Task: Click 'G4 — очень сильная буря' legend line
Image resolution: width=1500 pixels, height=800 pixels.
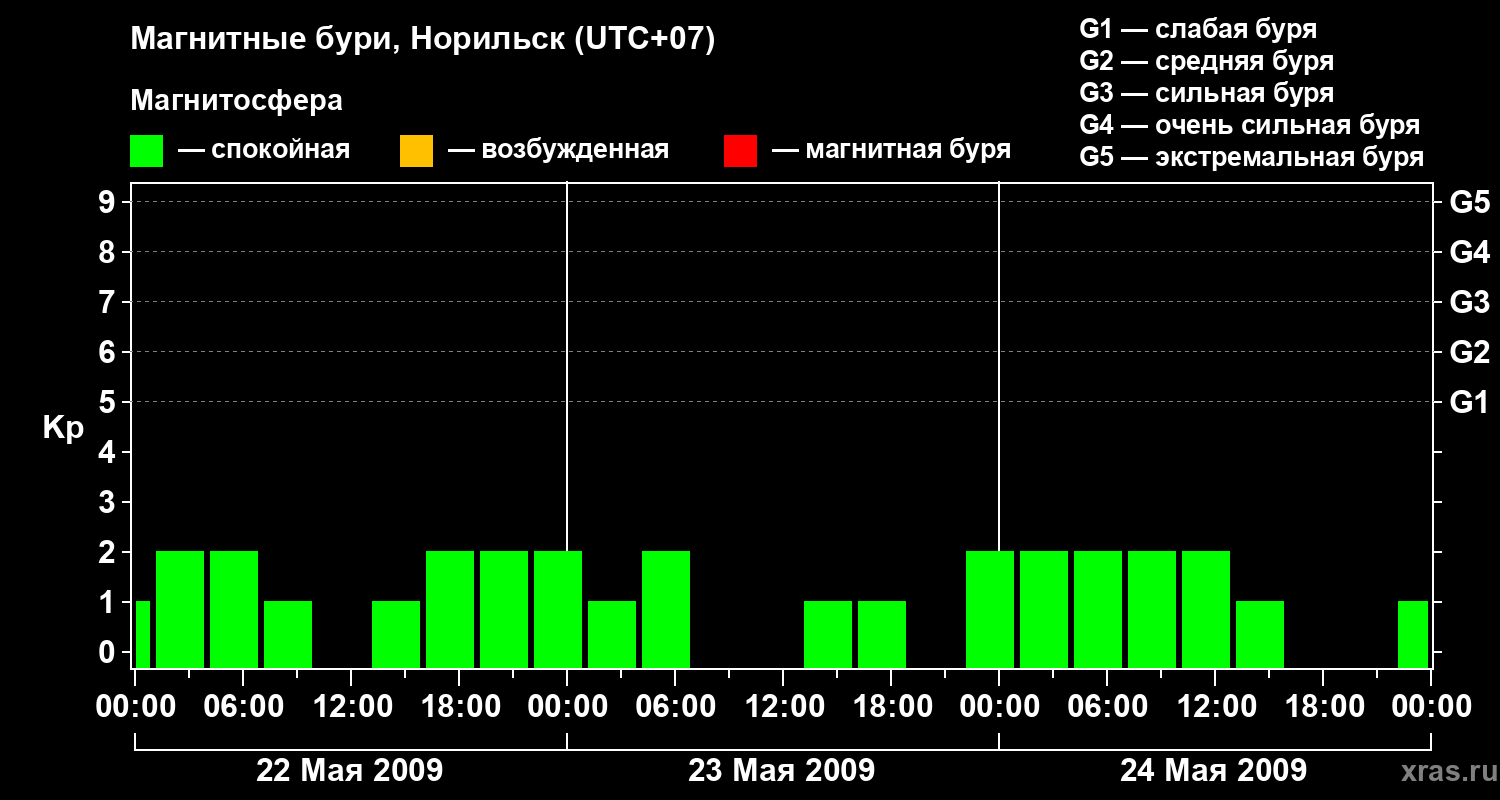Action: 1250,125
